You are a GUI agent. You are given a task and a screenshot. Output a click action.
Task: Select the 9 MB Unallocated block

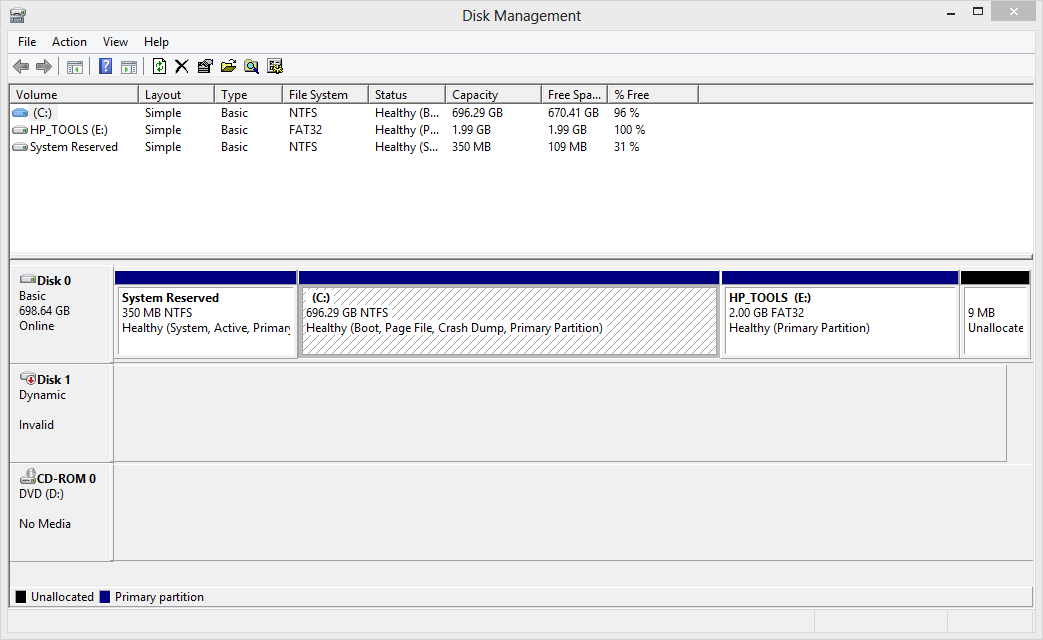click(996, 314)
